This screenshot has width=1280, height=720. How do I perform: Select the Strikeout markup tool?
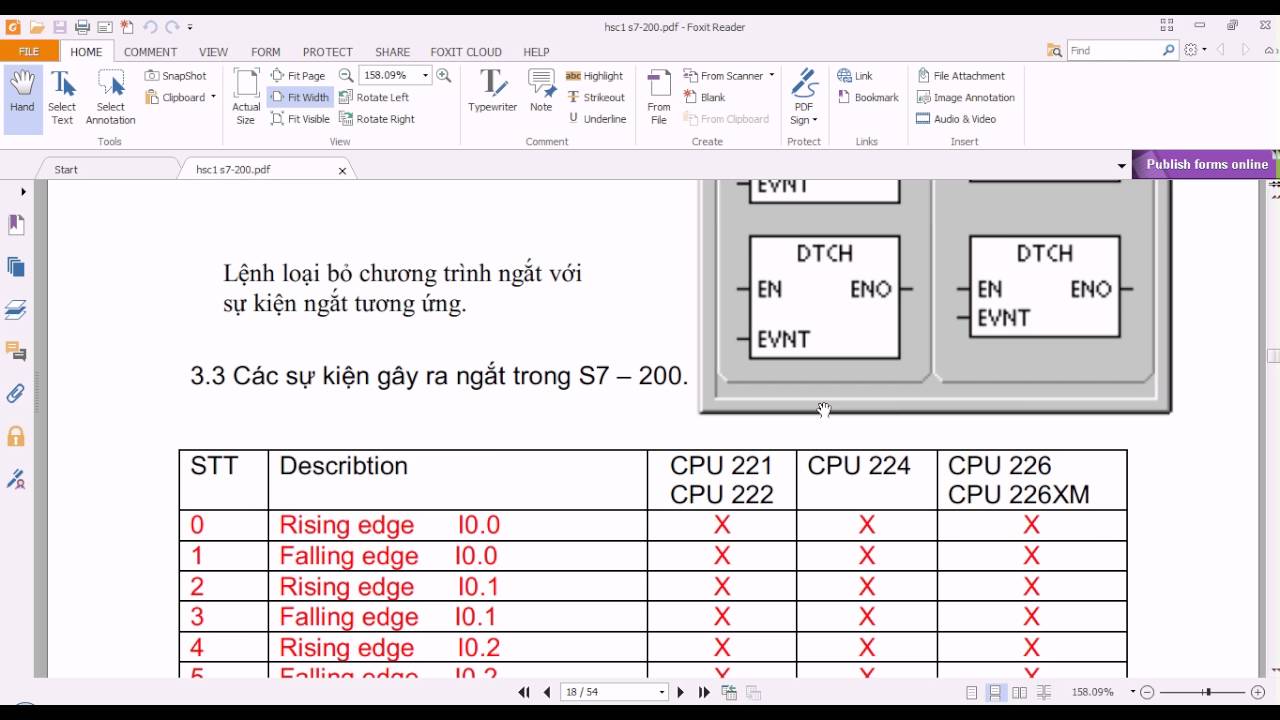(596, 97)
